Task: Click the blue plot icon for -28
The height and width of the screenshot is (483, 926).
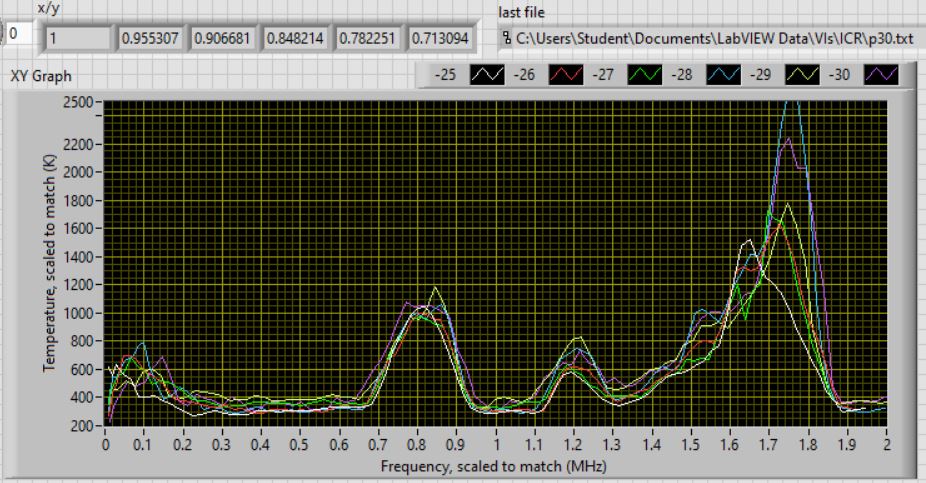Action: (721, 75)
